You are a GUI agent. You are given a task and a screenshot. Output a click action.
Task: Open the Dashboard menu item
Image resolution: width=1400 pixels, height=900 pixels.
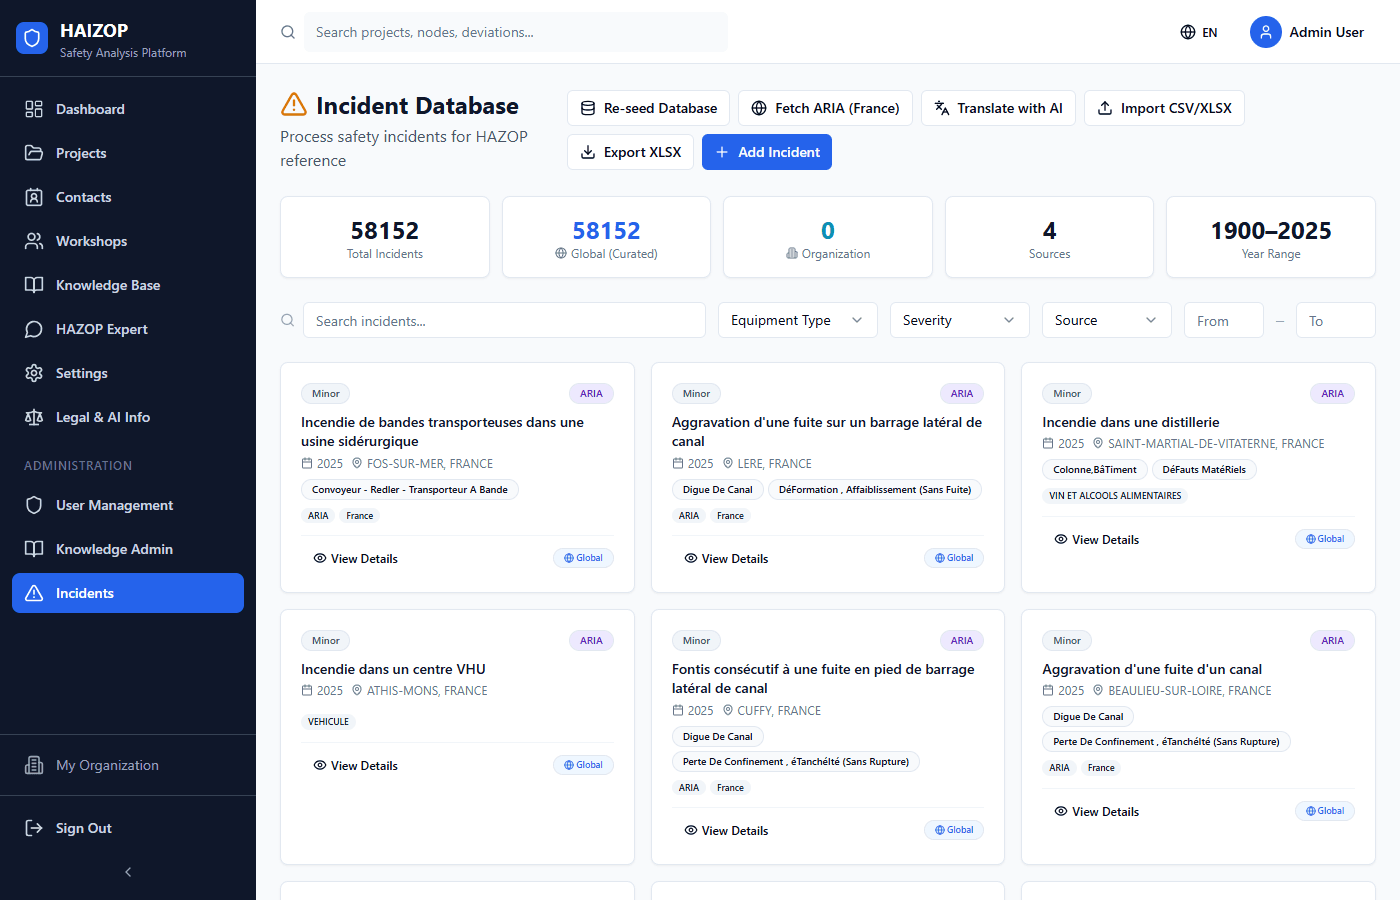click(x=90, y=109)
